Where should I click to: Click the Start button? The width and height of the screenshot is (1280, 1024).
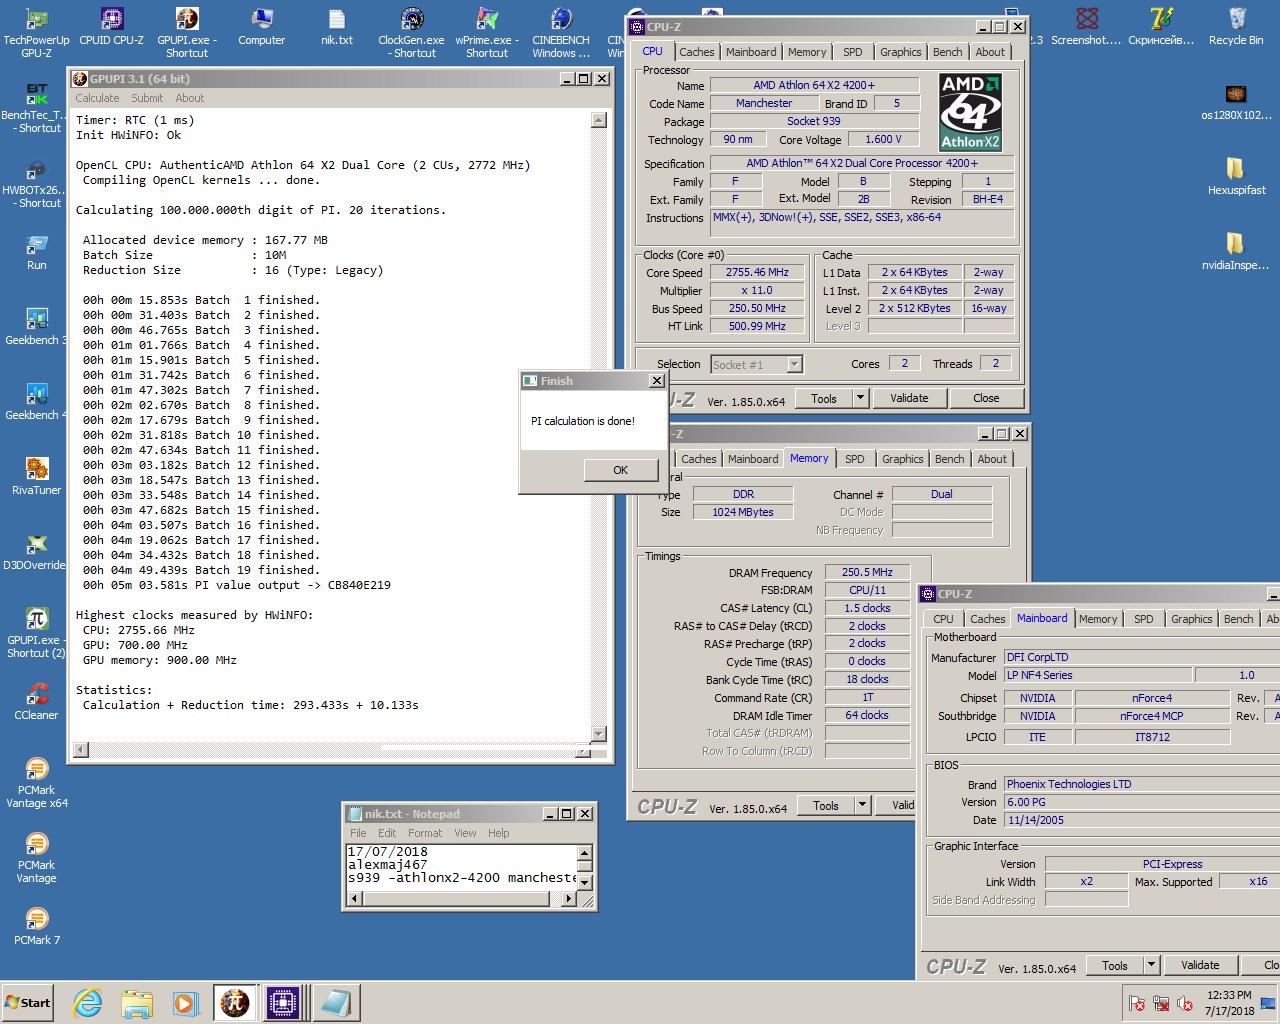pyautogui.click(x=28, y=1003)
